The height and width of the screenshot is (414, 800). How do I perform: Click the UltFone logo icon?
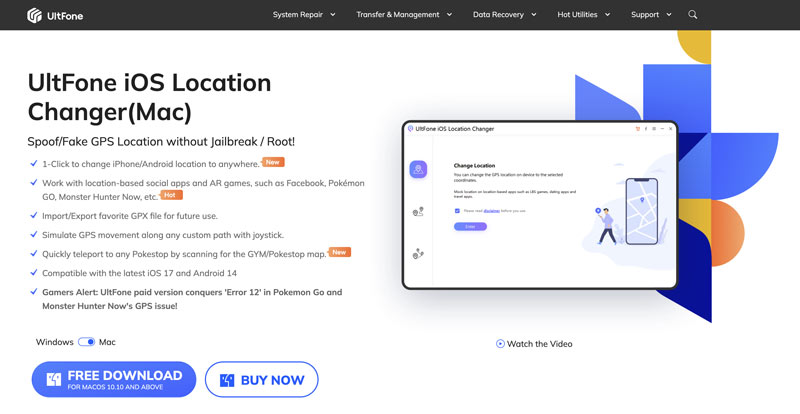pyautogui.click(x=34, y=15)
